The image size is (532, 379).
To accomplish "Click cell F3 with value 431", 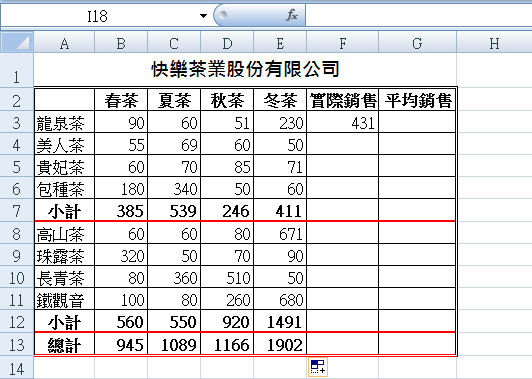I will click(x=342, y=122).
